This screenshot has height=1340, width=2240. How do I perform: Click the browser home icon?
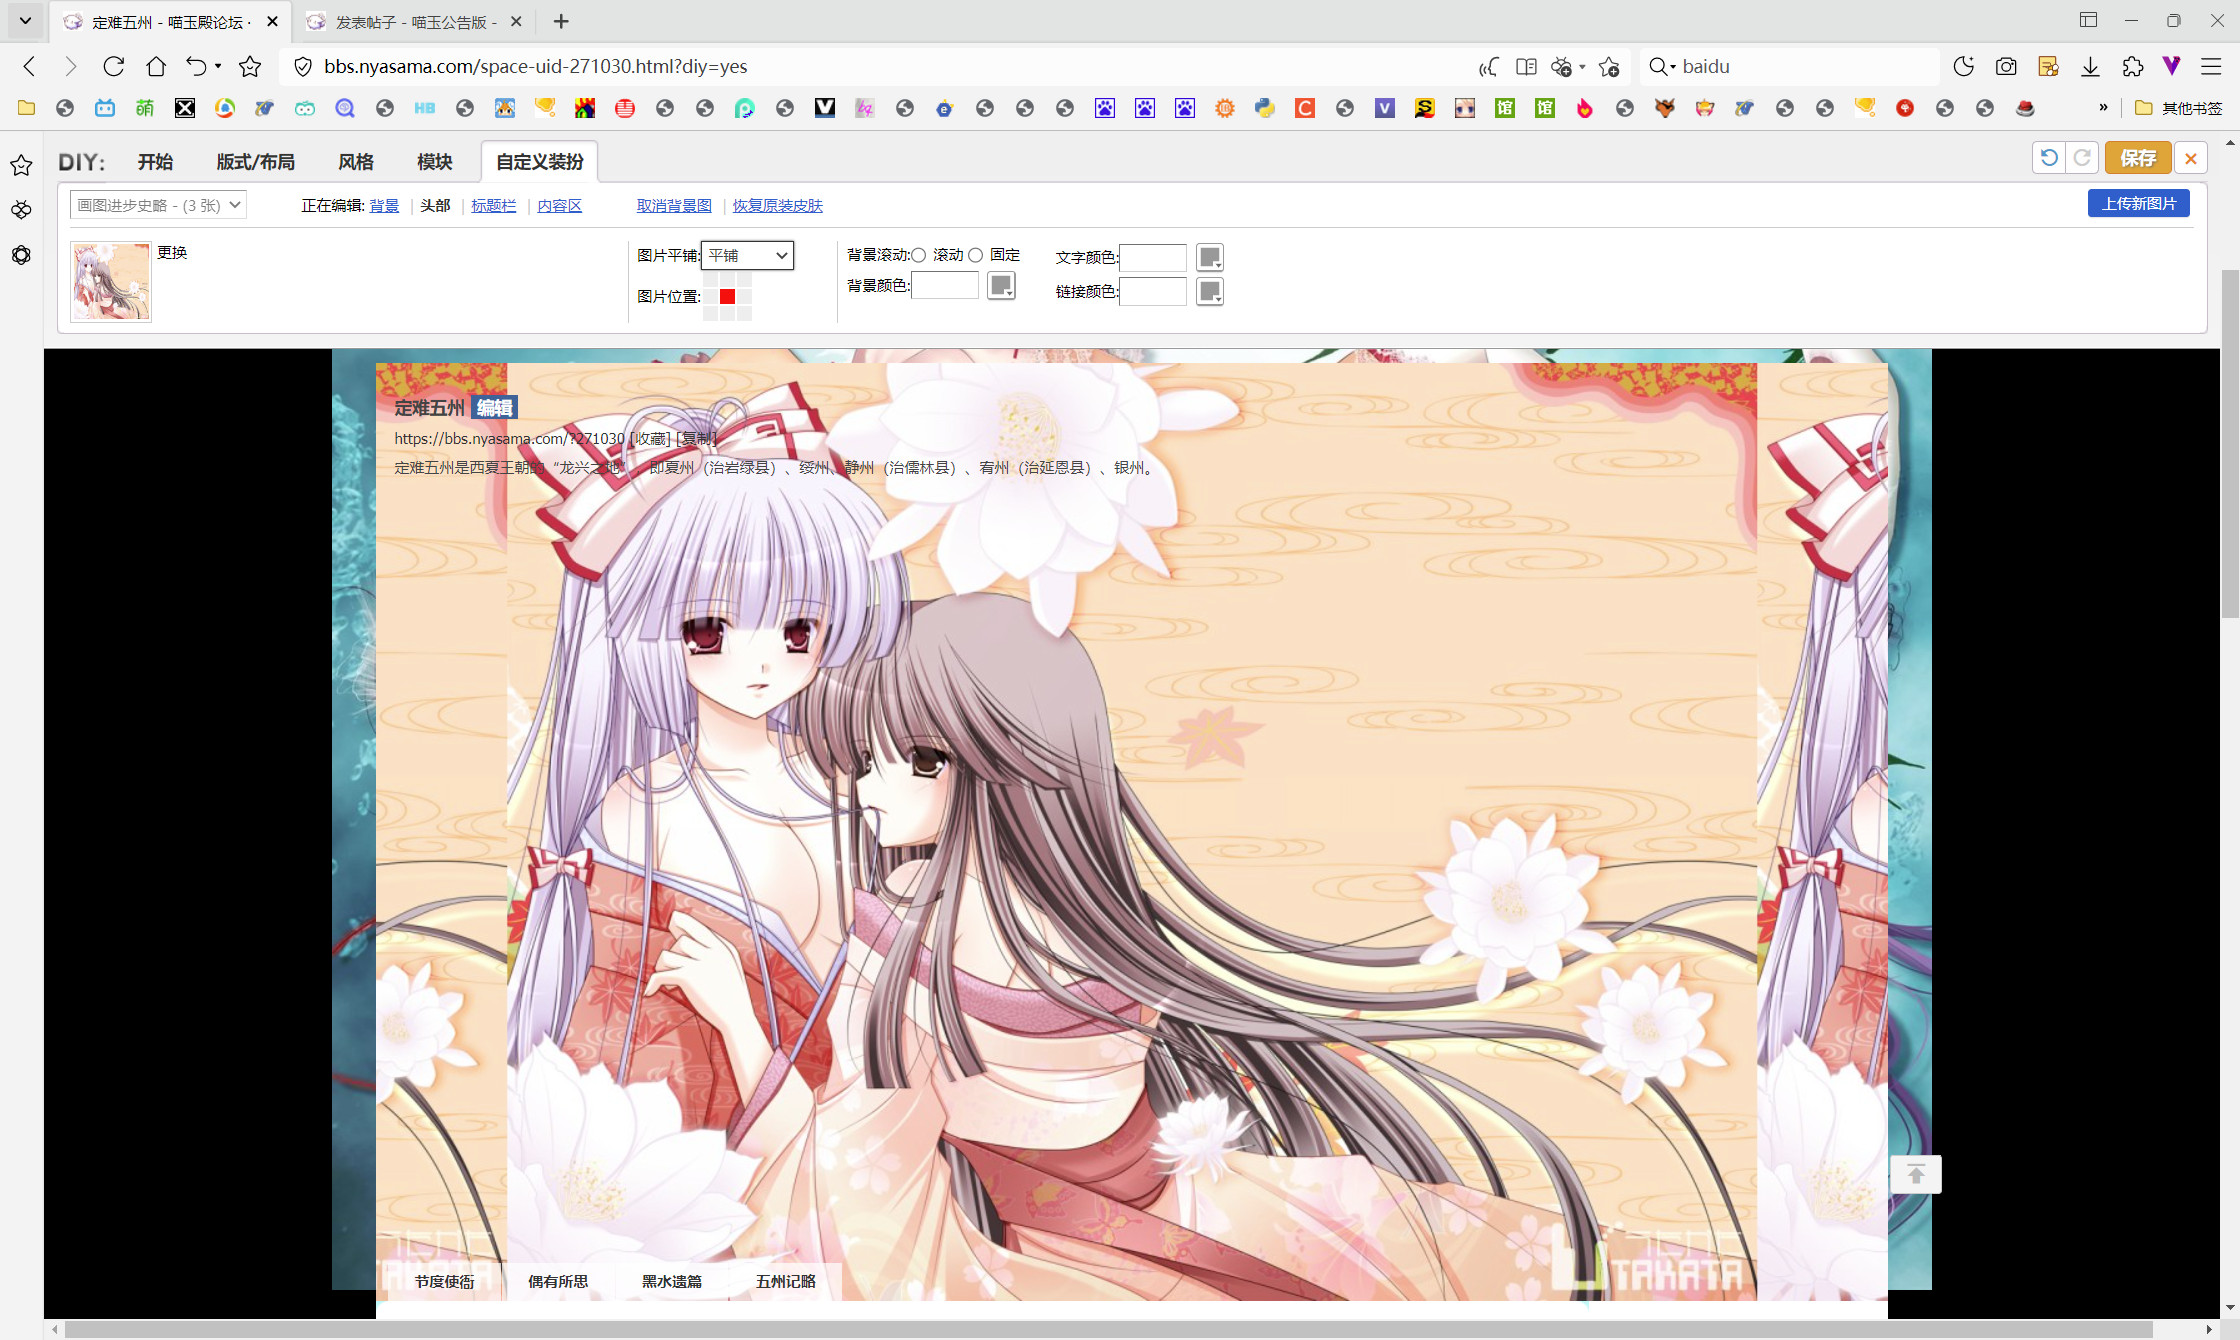coord(156,66)
